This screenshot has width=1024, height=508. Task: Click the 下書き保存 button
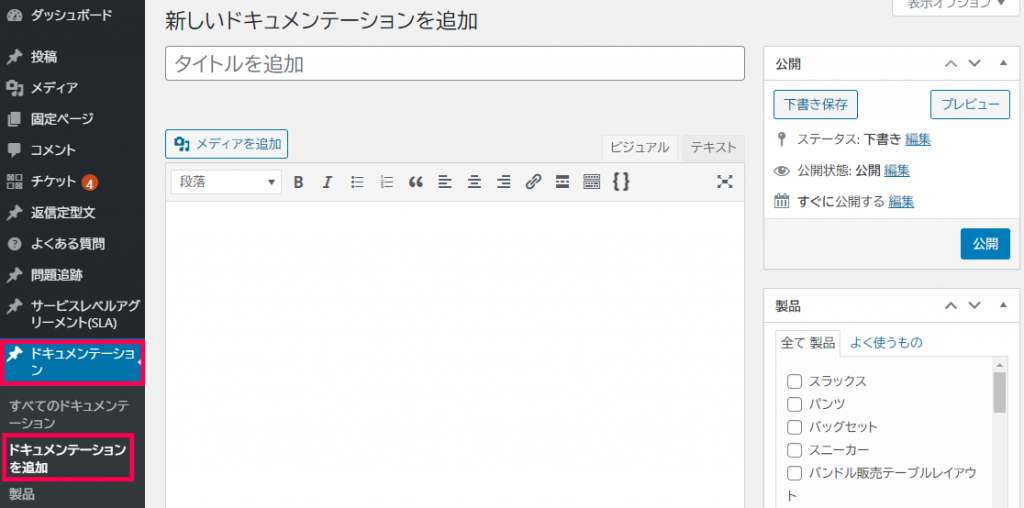click(815, 104)
